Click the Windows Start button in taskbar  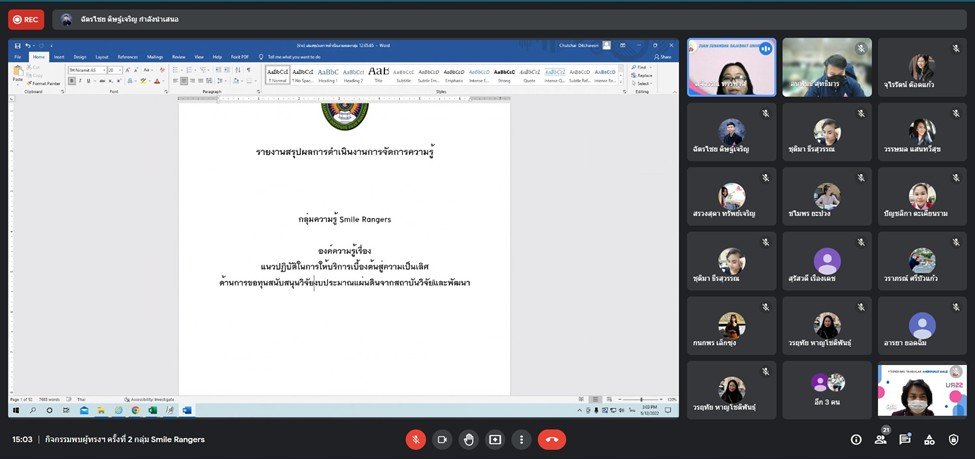click(16, 410)
